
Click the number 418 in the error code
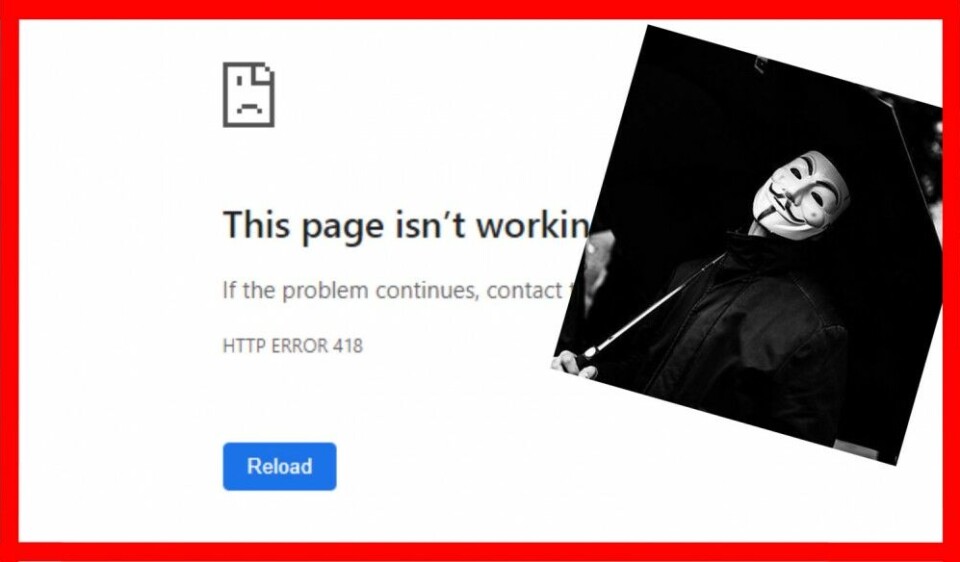[348, 346]
